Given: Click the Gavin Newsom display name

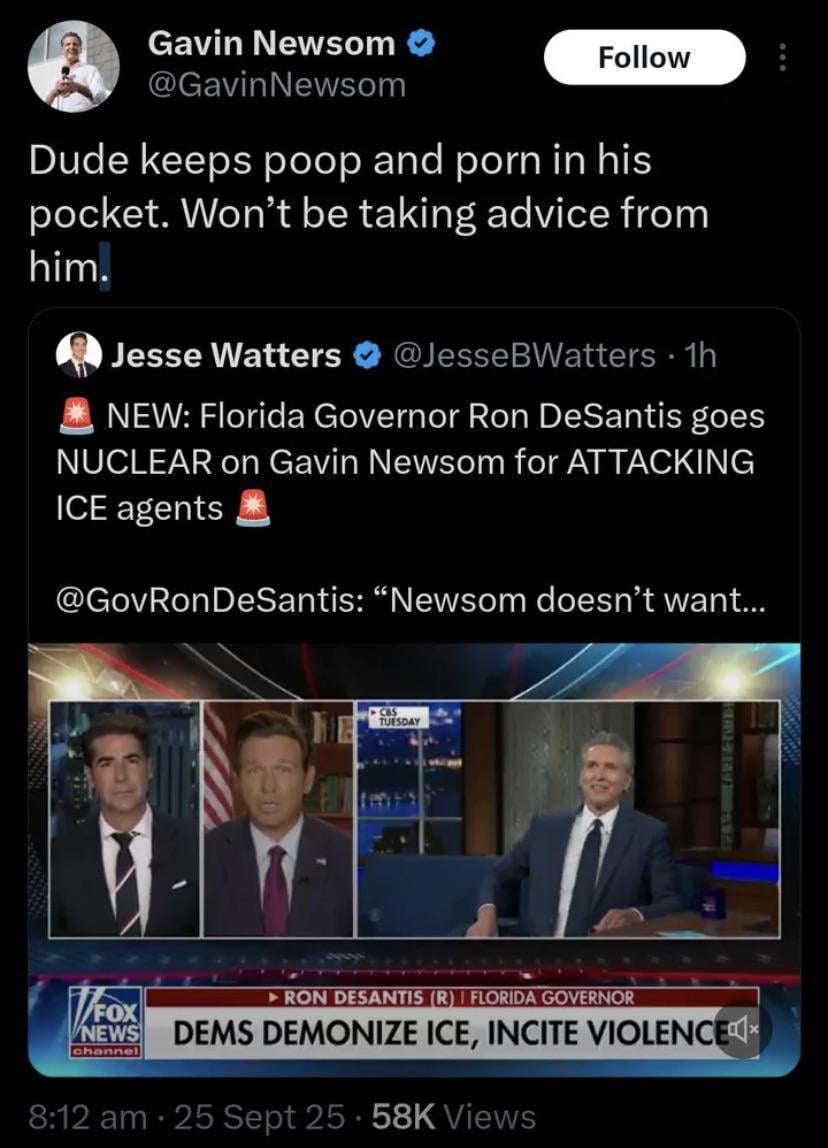Looking at the screenshot, I should click(272, 43).
